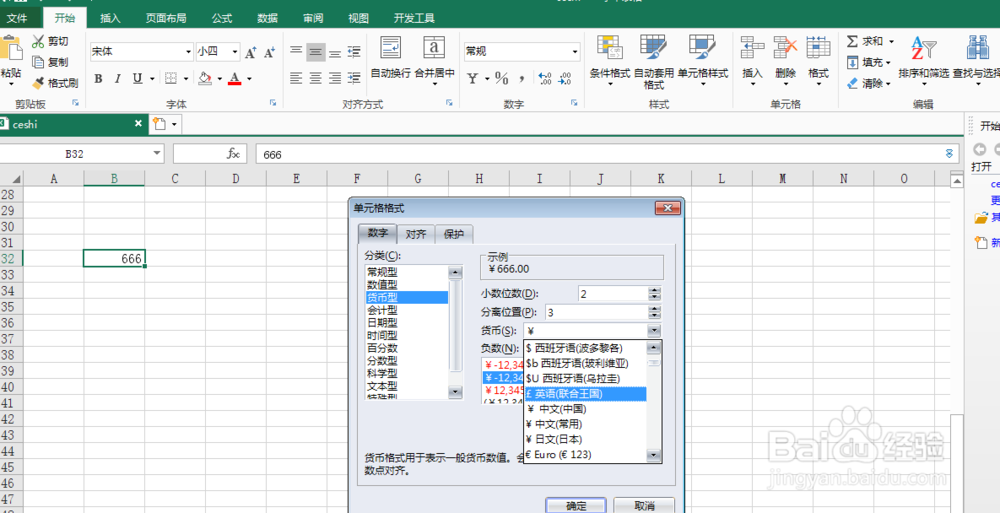
Task: Open the 货币 currency symbol dropdown
Action: pyautogui.click(x=654, y=330)
